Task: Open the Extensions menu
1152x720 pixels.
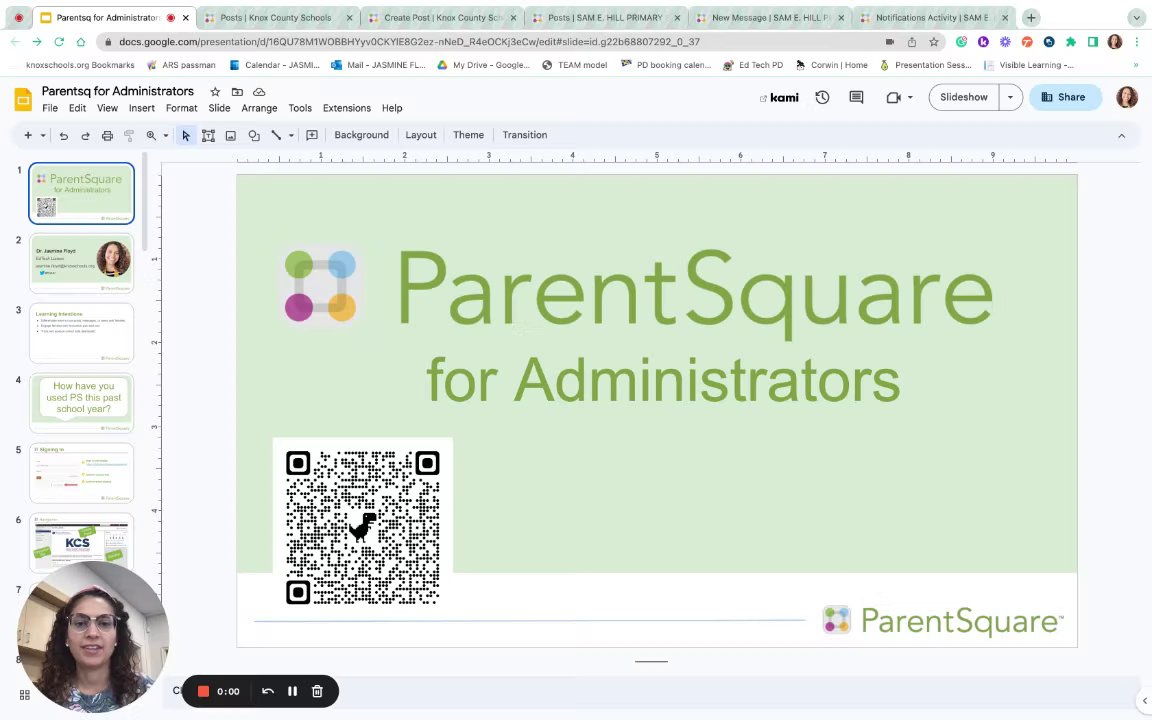Action: [x=347, y=108]
